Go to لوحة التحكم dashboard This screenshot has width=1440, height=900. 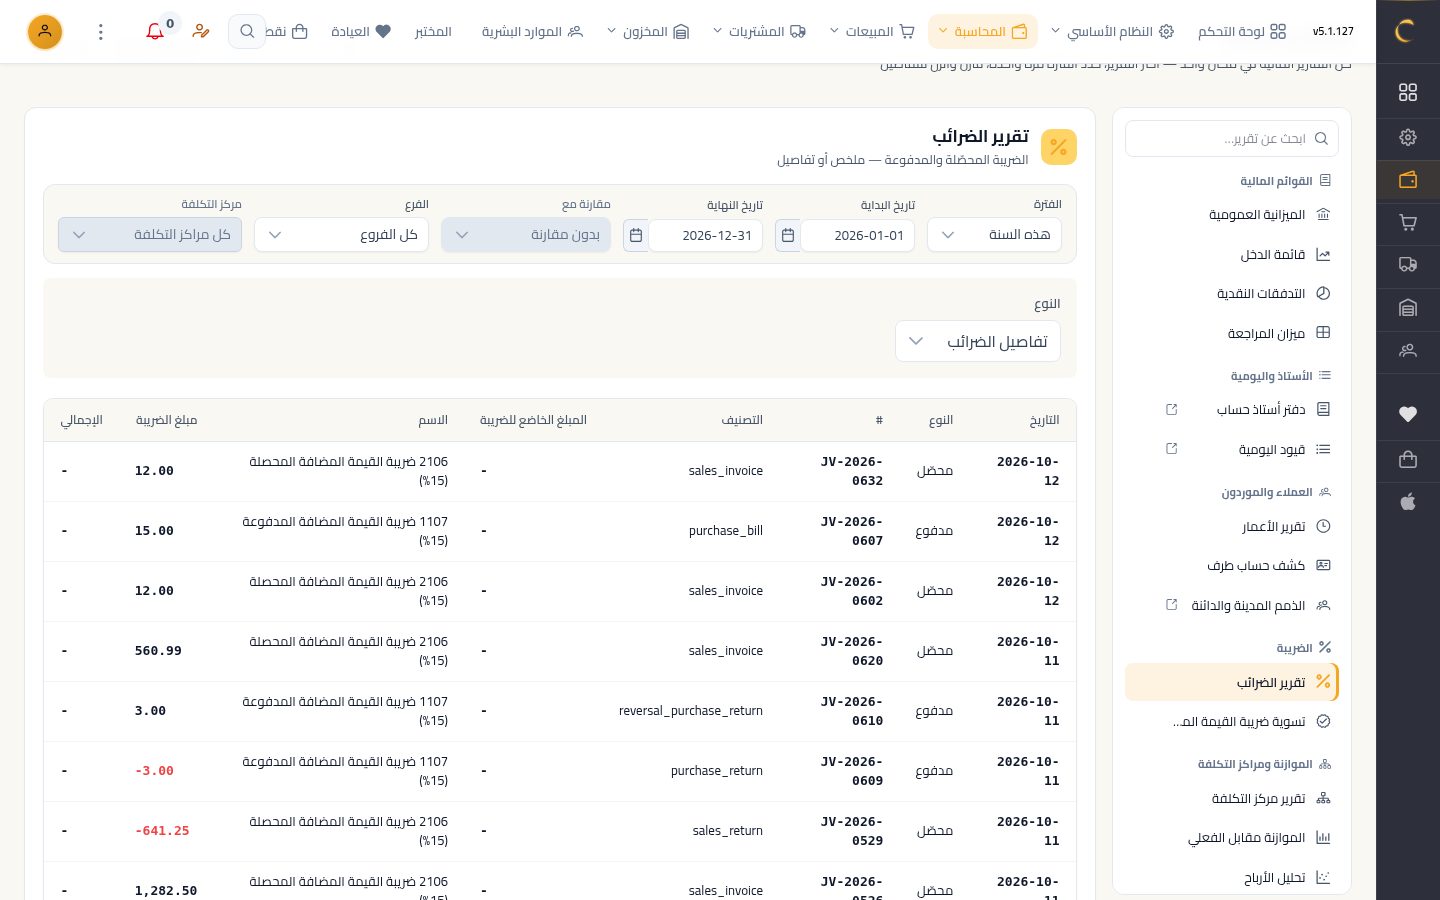coord(1242,32)
